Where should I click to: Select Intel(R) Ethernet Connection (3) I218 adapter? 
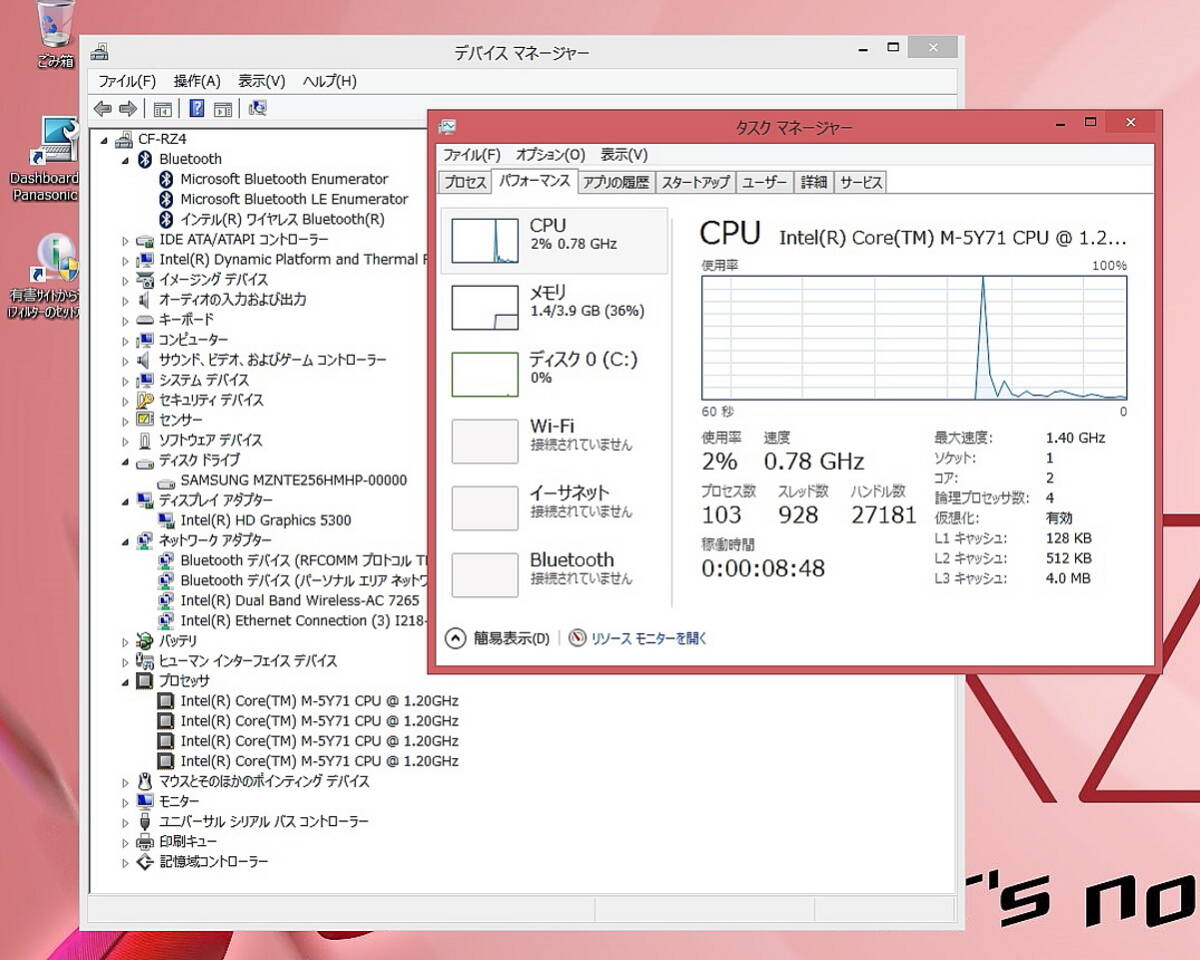(304, 621)
